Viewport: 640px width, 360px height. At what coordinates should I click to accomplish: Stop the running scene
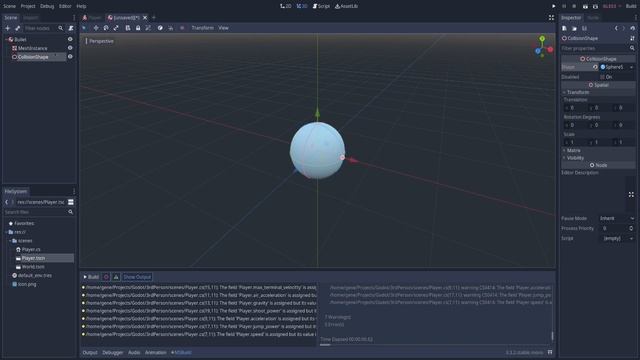[x=574, y=6]
